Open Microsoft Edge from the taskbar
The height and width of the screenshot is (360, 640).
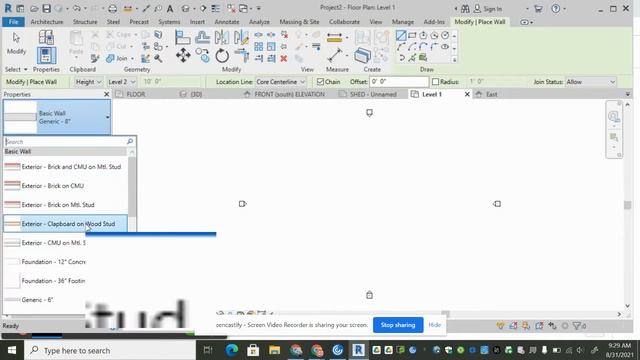[232, 350]
